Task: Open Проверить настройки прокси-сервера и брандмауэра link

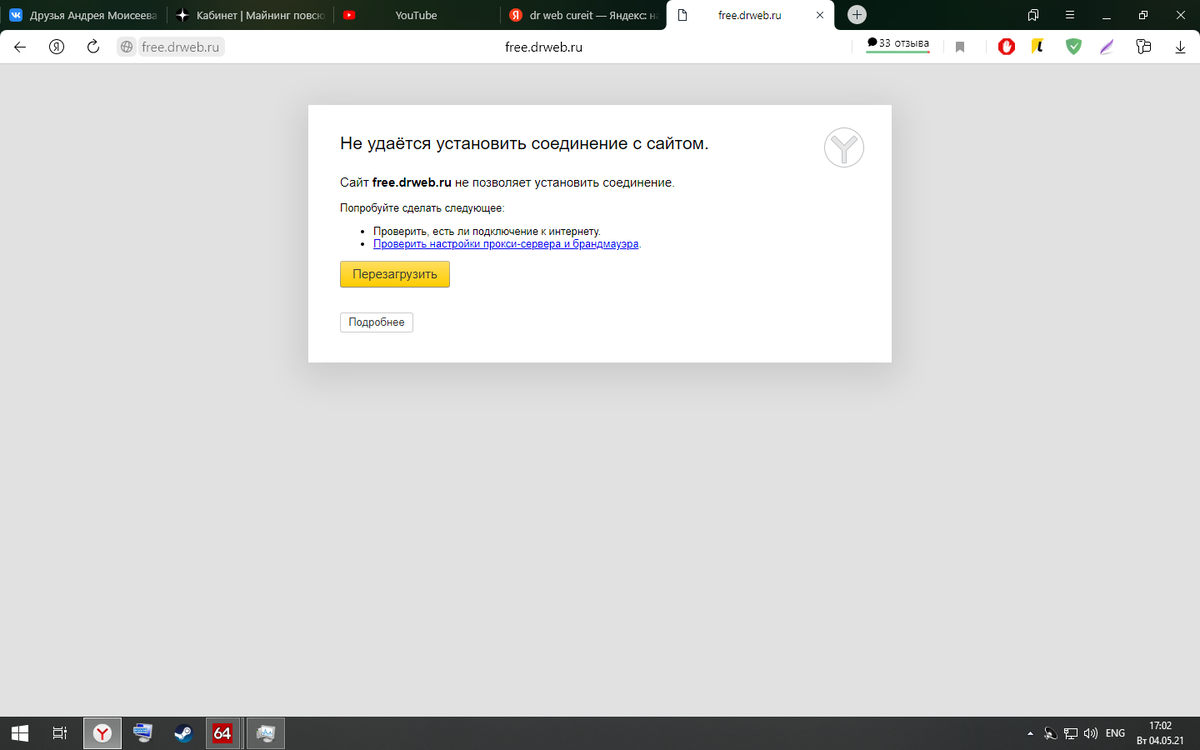Action: 506,243
